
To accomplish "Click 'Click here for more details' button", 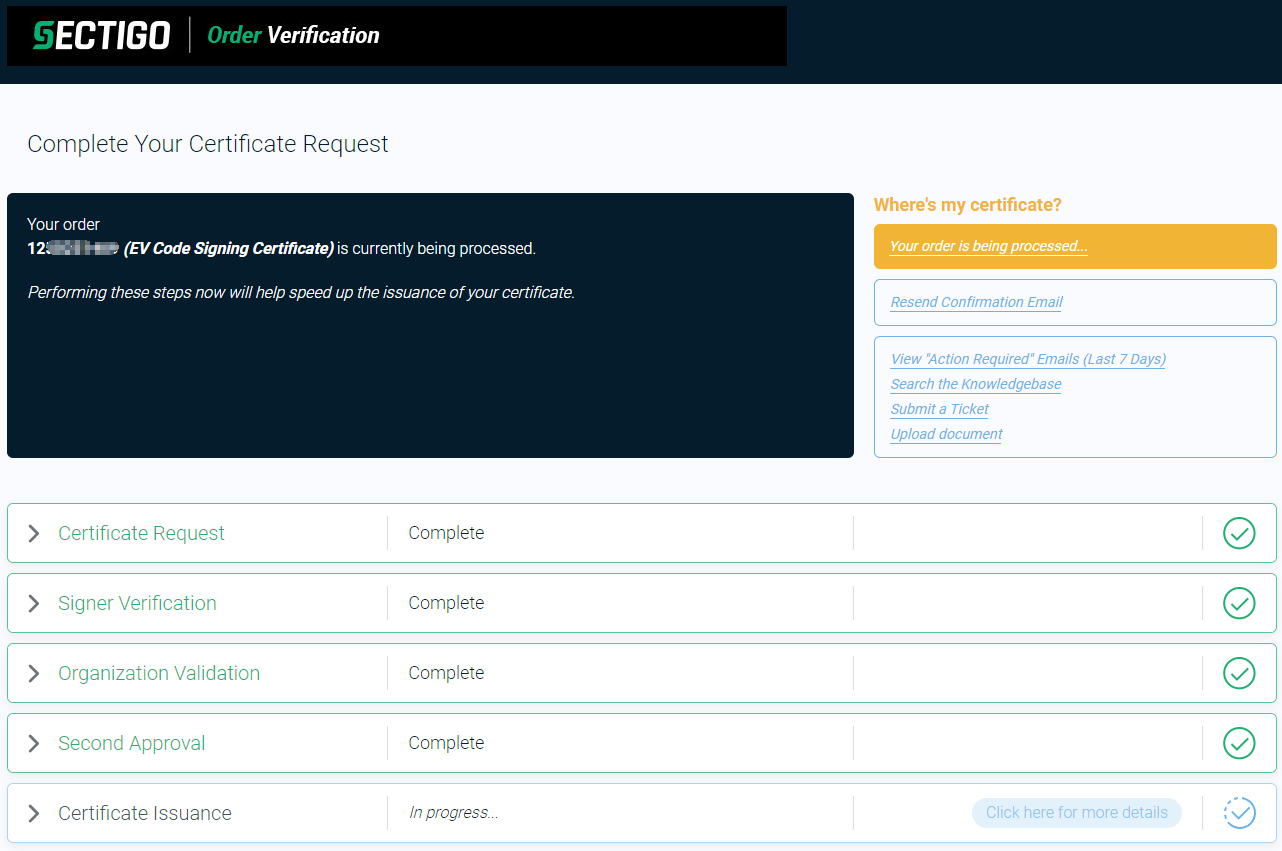I will click(x=1076, y=813).
